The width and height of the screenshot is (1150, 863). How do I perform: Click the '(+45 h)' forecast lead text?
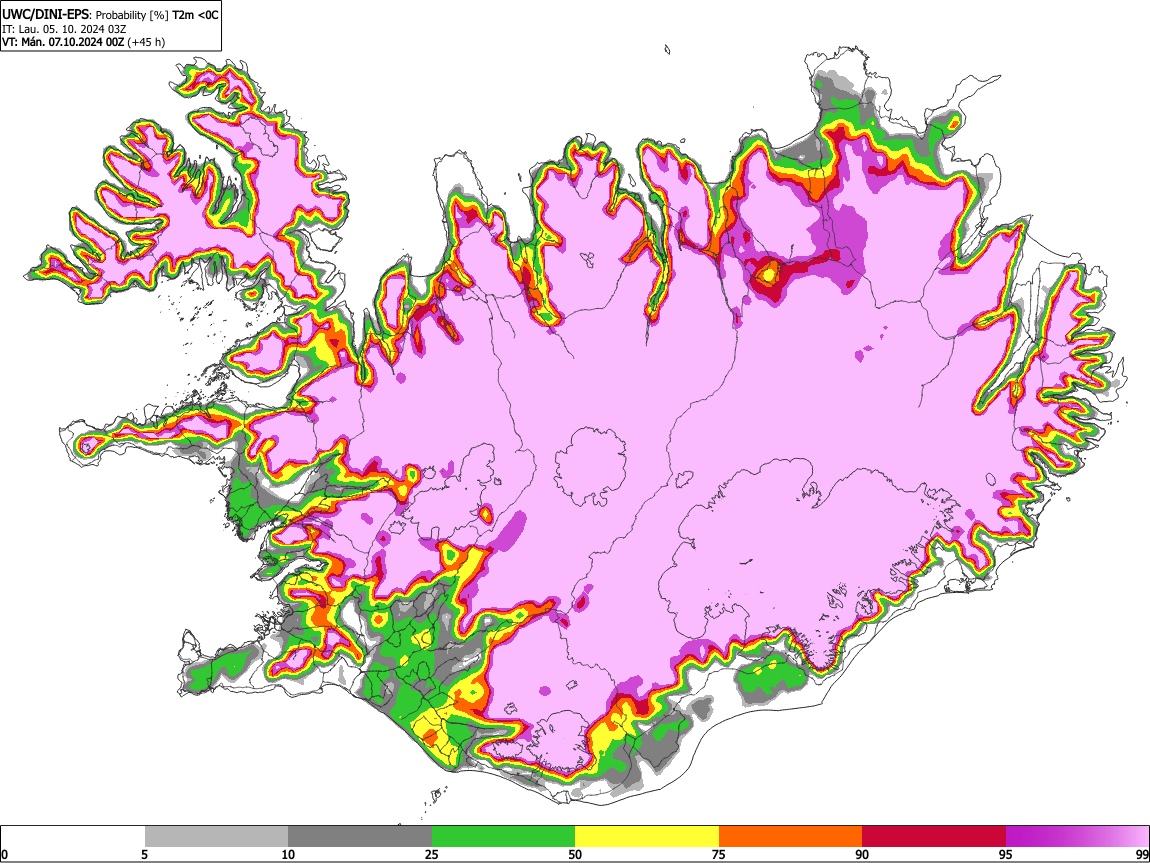147,42
